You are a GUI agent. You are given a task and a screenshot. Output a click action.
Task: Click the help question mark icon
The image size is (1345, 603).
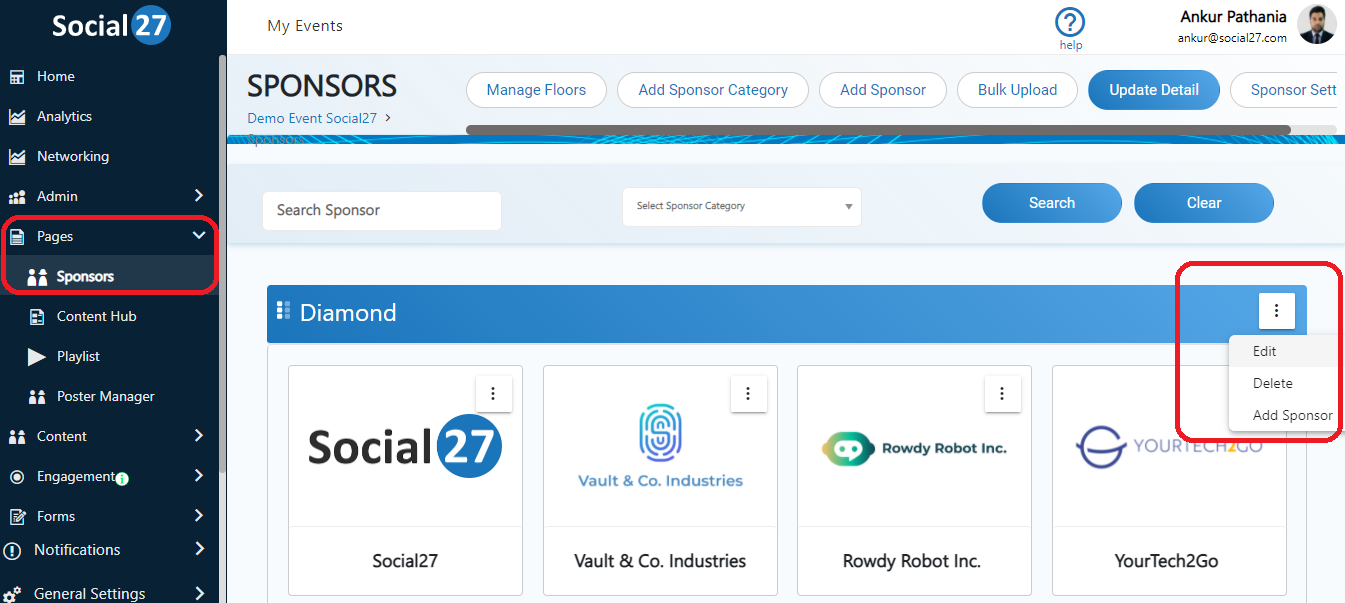pos(1070,23)
